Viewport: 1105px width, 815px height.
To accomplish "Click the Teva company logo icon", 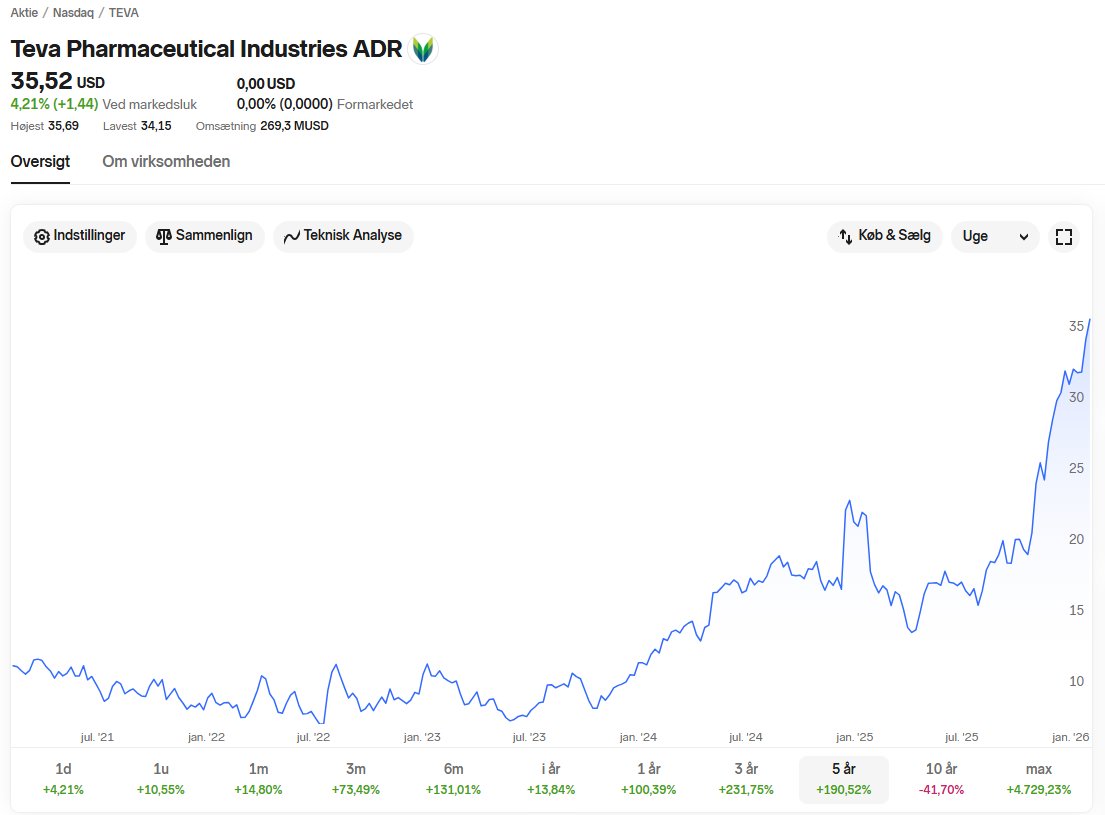I will coord(423,49).
